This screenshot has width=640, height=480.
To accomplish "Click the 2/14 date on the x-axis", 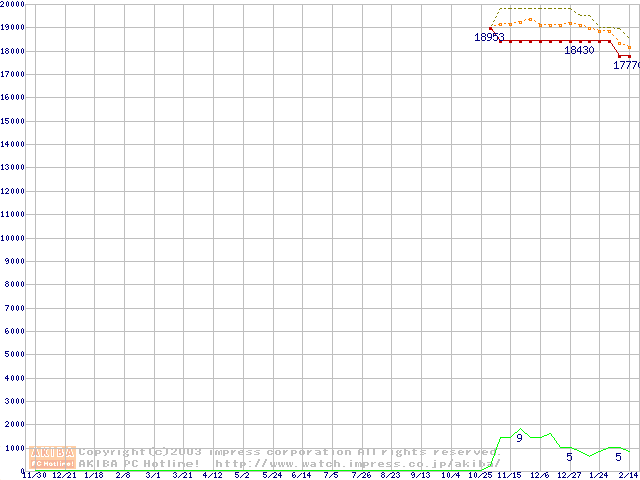I will (628, 475).
